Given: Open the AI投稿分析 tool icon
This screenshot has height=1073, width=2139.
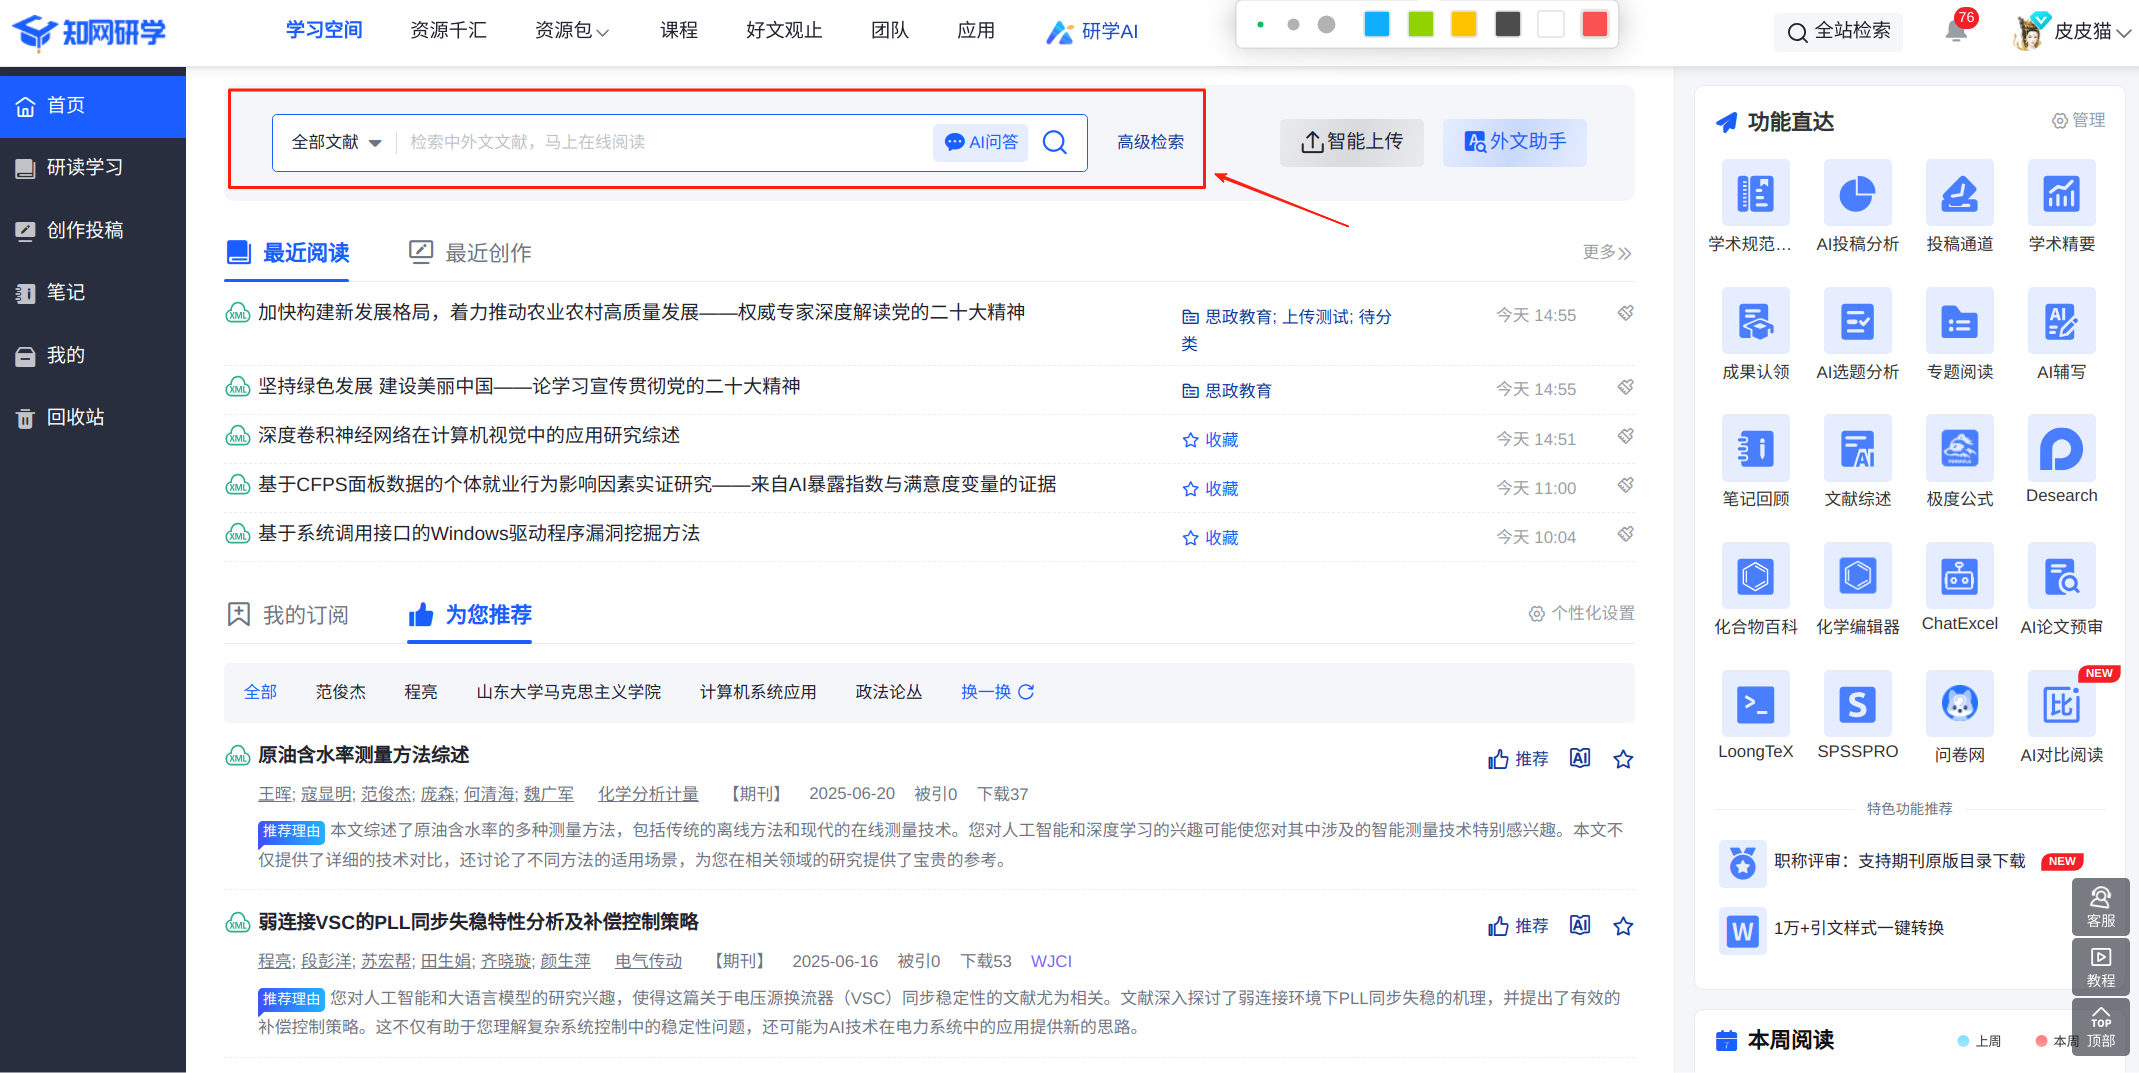Looking at the screenshot, I should coord(1857,193).
